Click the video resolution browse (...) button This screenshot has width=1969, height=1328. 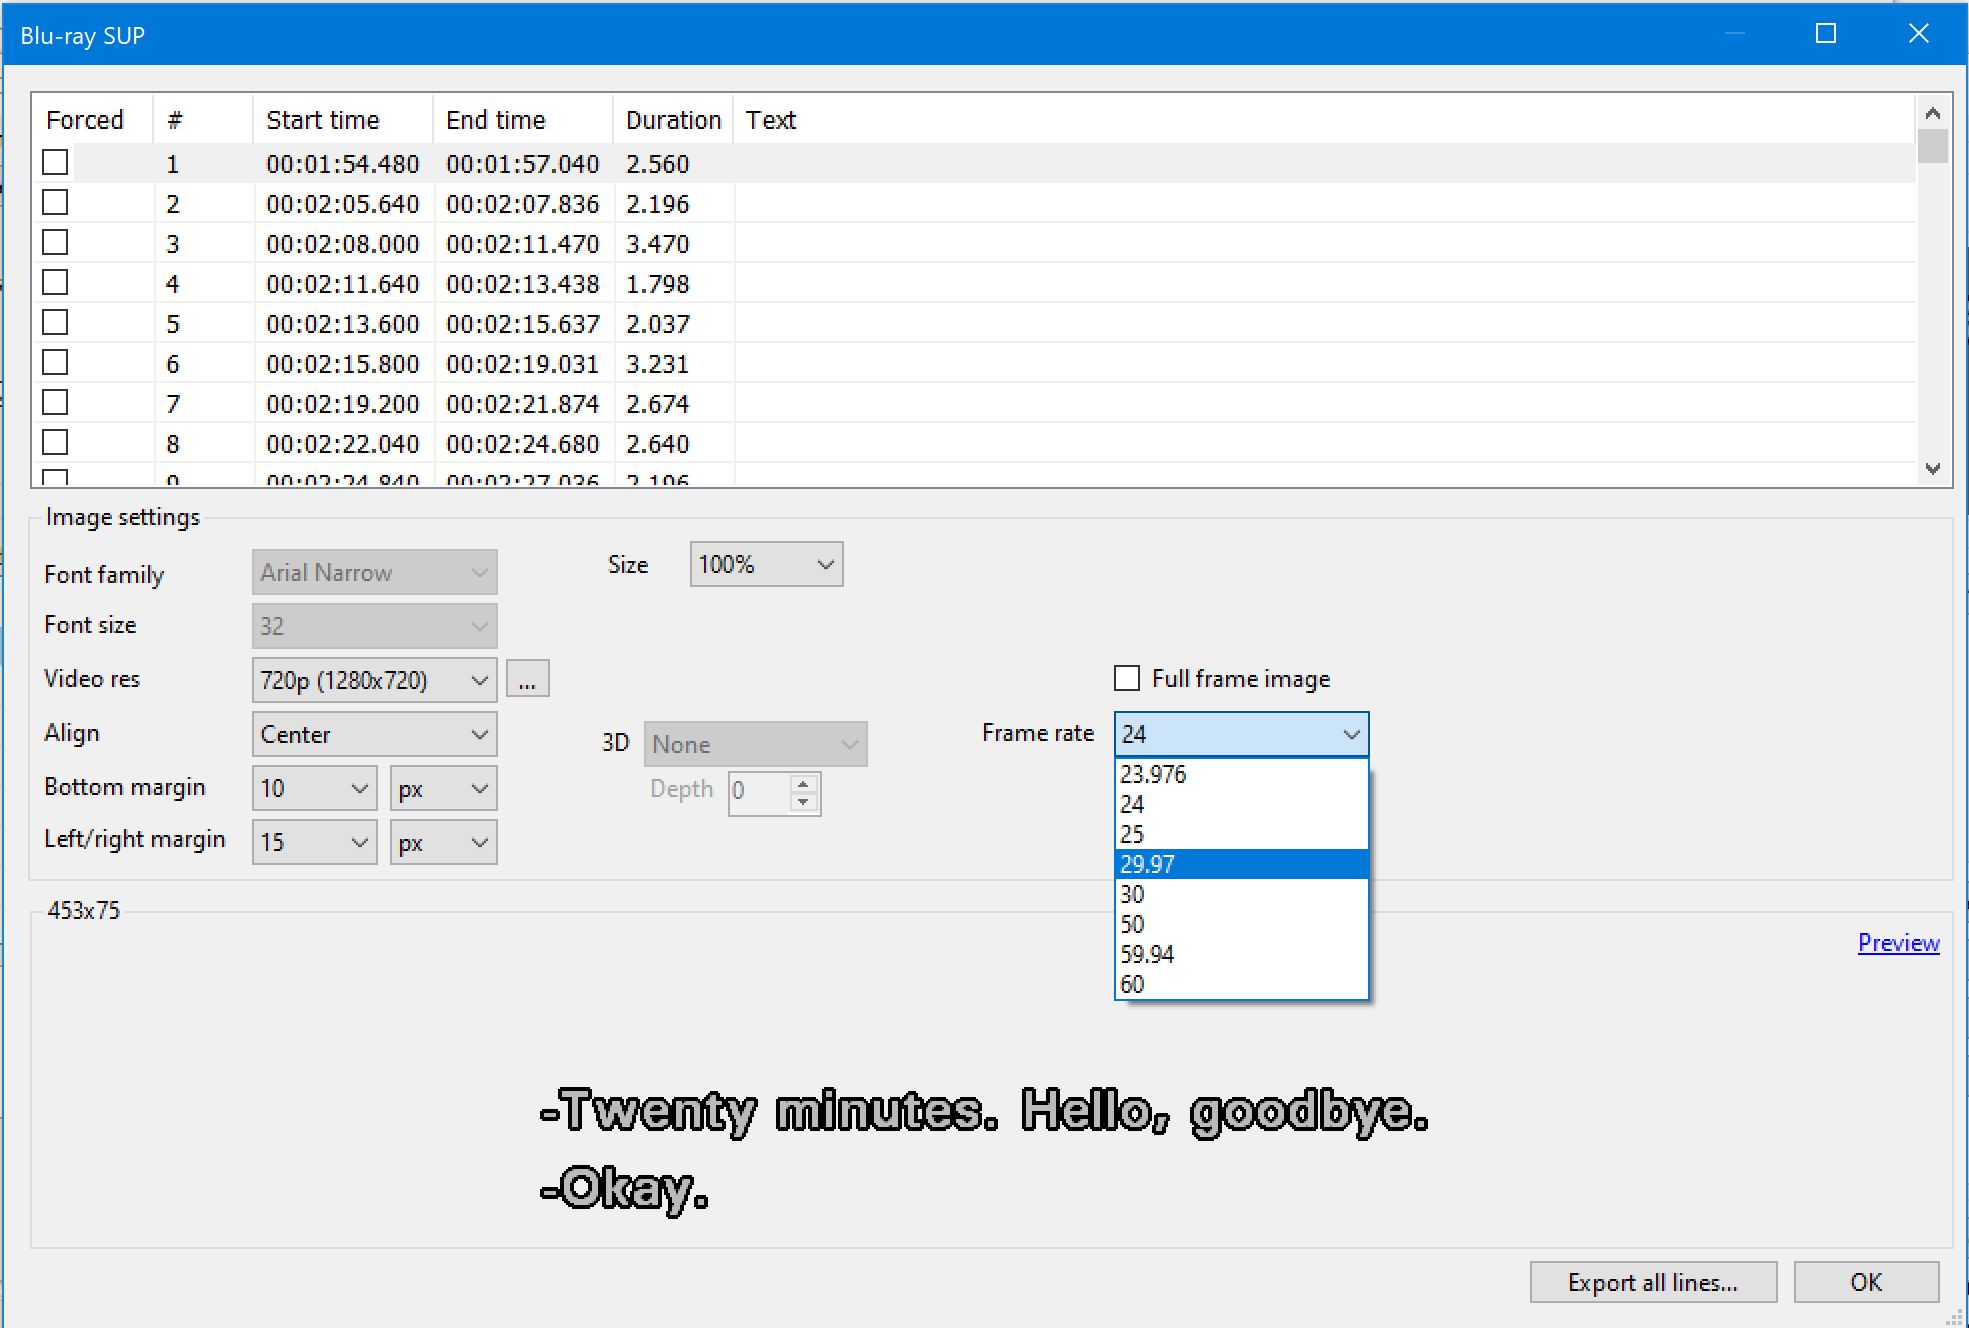coord(527,680)
